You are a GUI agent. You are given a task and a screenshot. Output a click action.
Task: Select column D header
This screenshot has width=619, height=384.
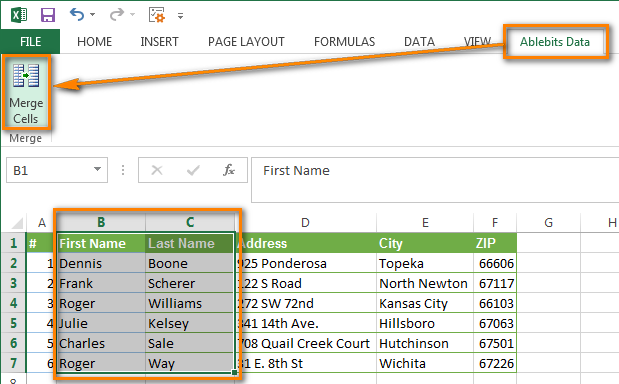coord(305,223)
